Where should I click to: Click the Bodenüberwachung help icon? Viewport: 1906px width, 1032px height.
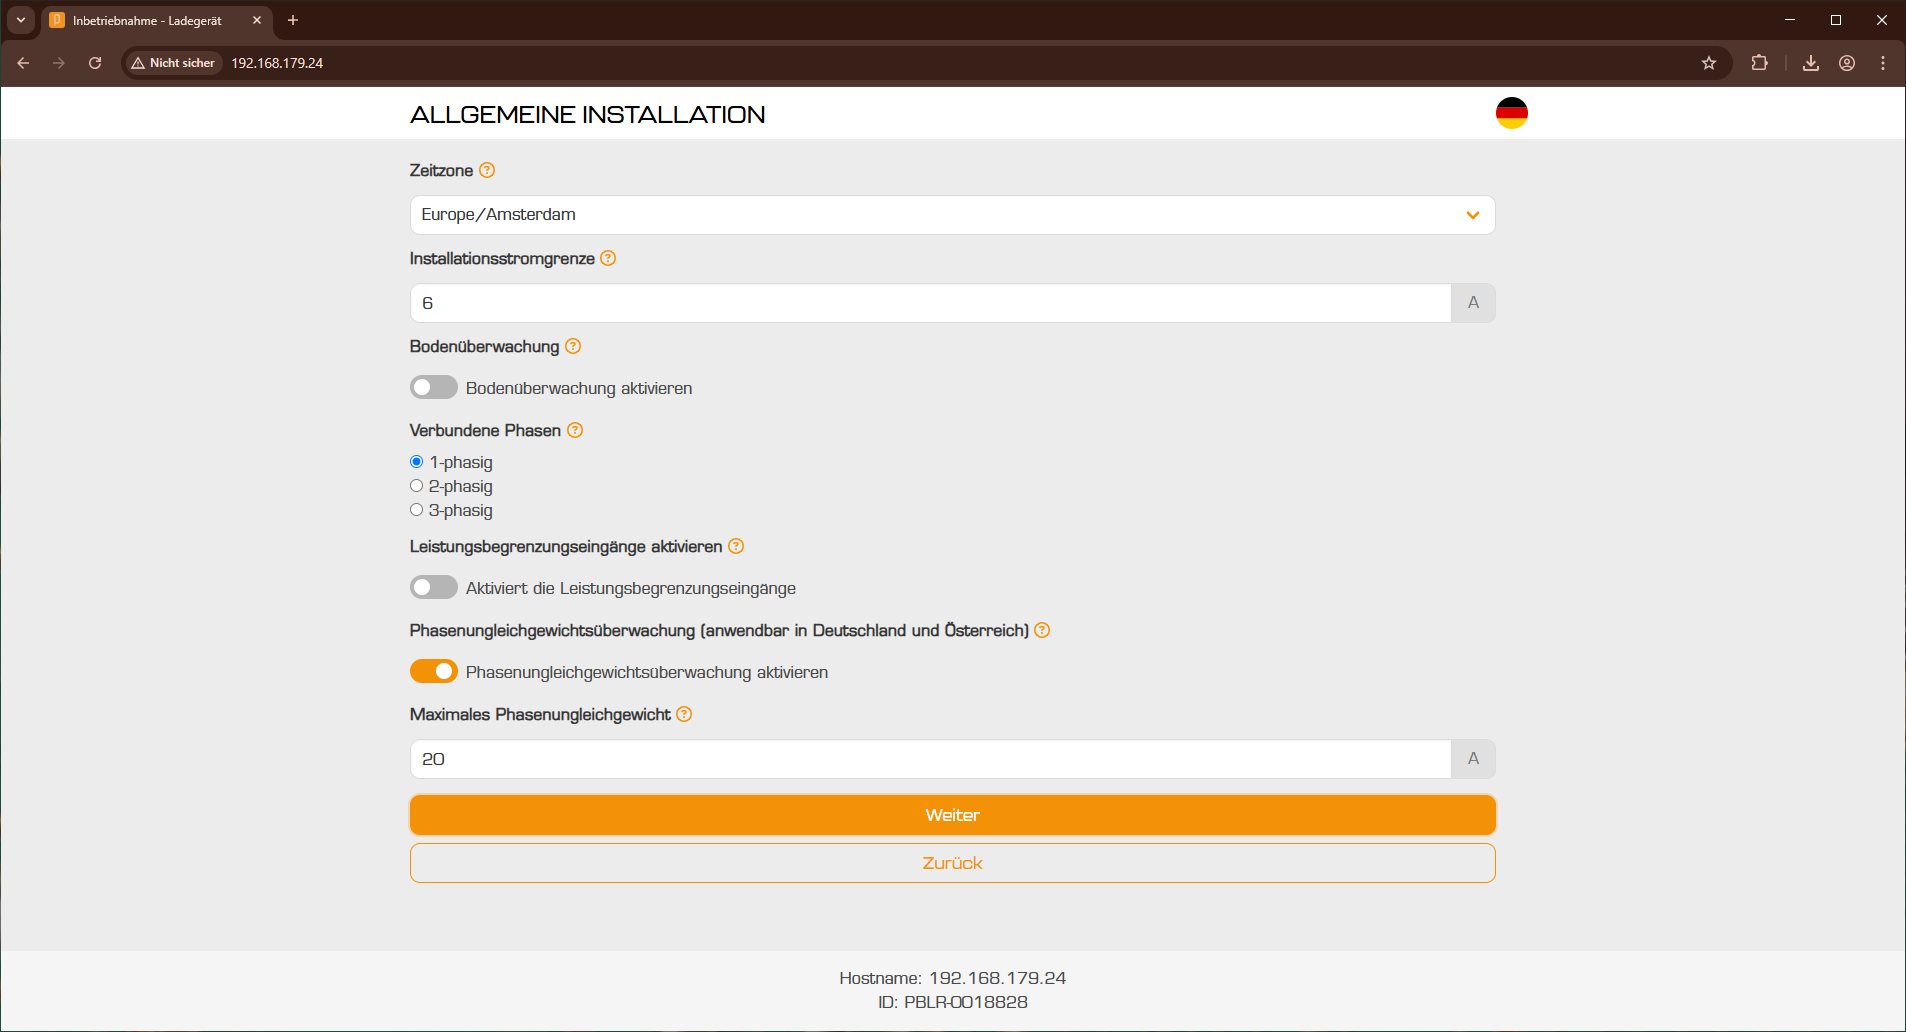[573, 346]
